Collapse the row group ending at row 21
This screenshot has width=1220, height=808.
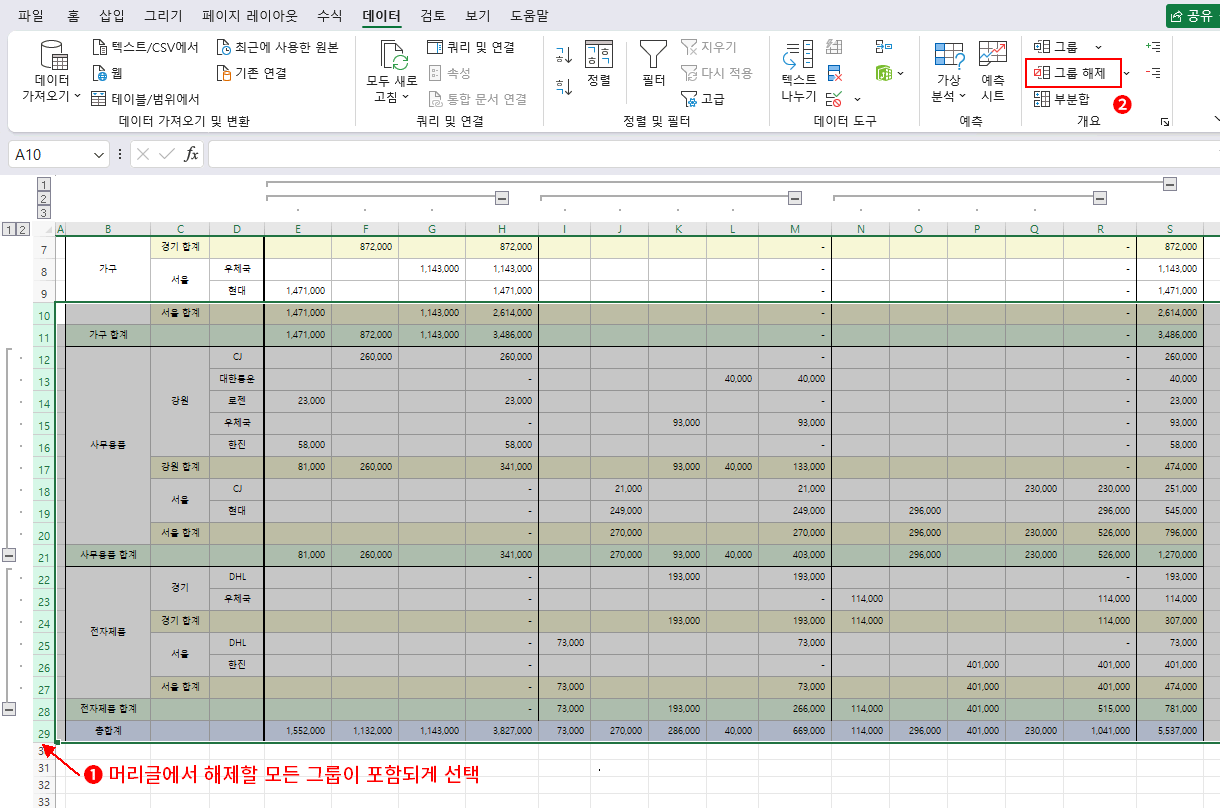[9, 554]
